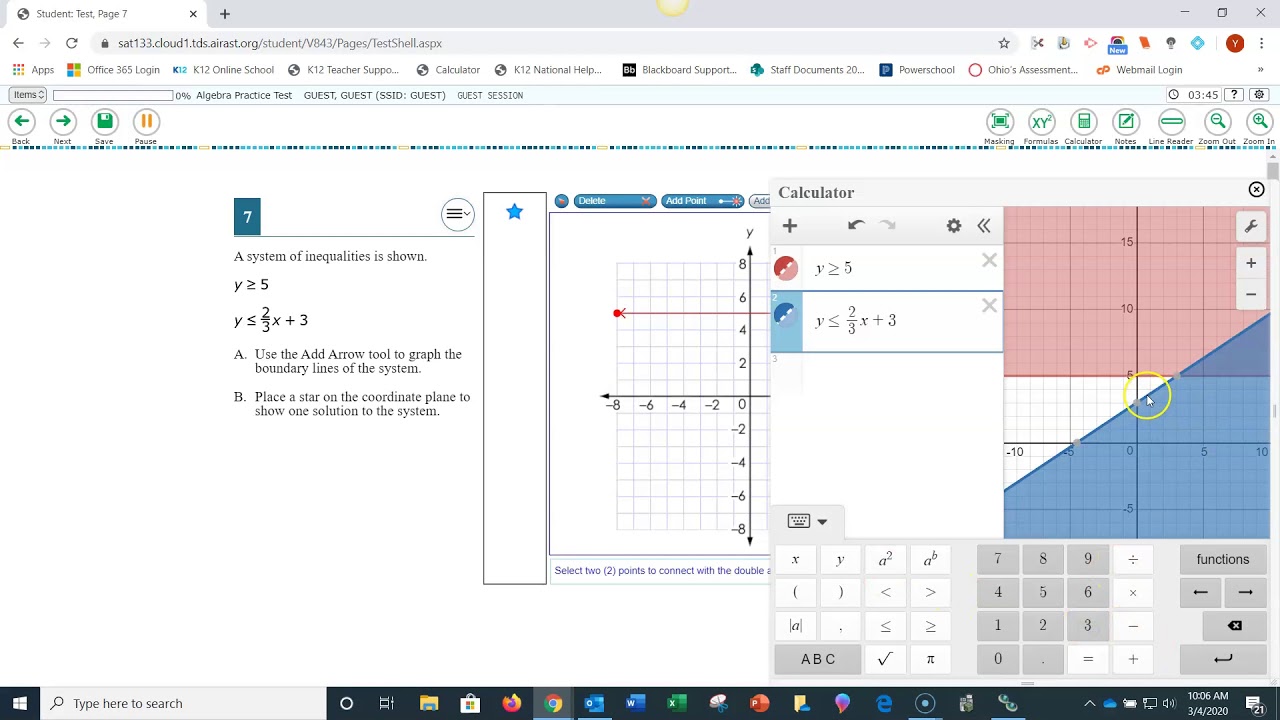
Task: Open question 7 context menu
Action: tap(457, 214)
